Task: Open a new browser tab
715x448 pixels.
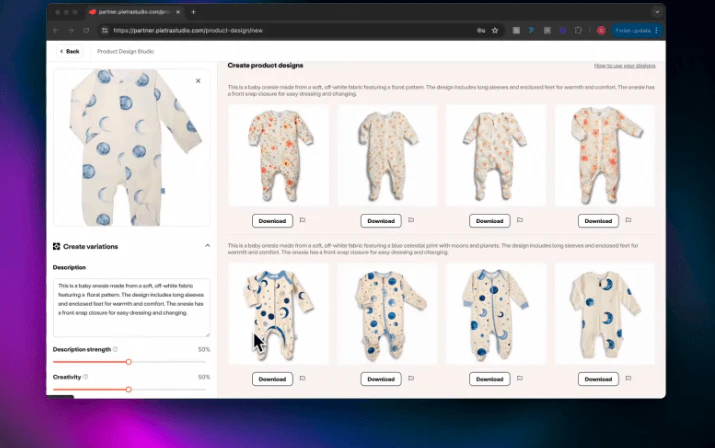Action: pyautogui.click(x=193, y=12)
